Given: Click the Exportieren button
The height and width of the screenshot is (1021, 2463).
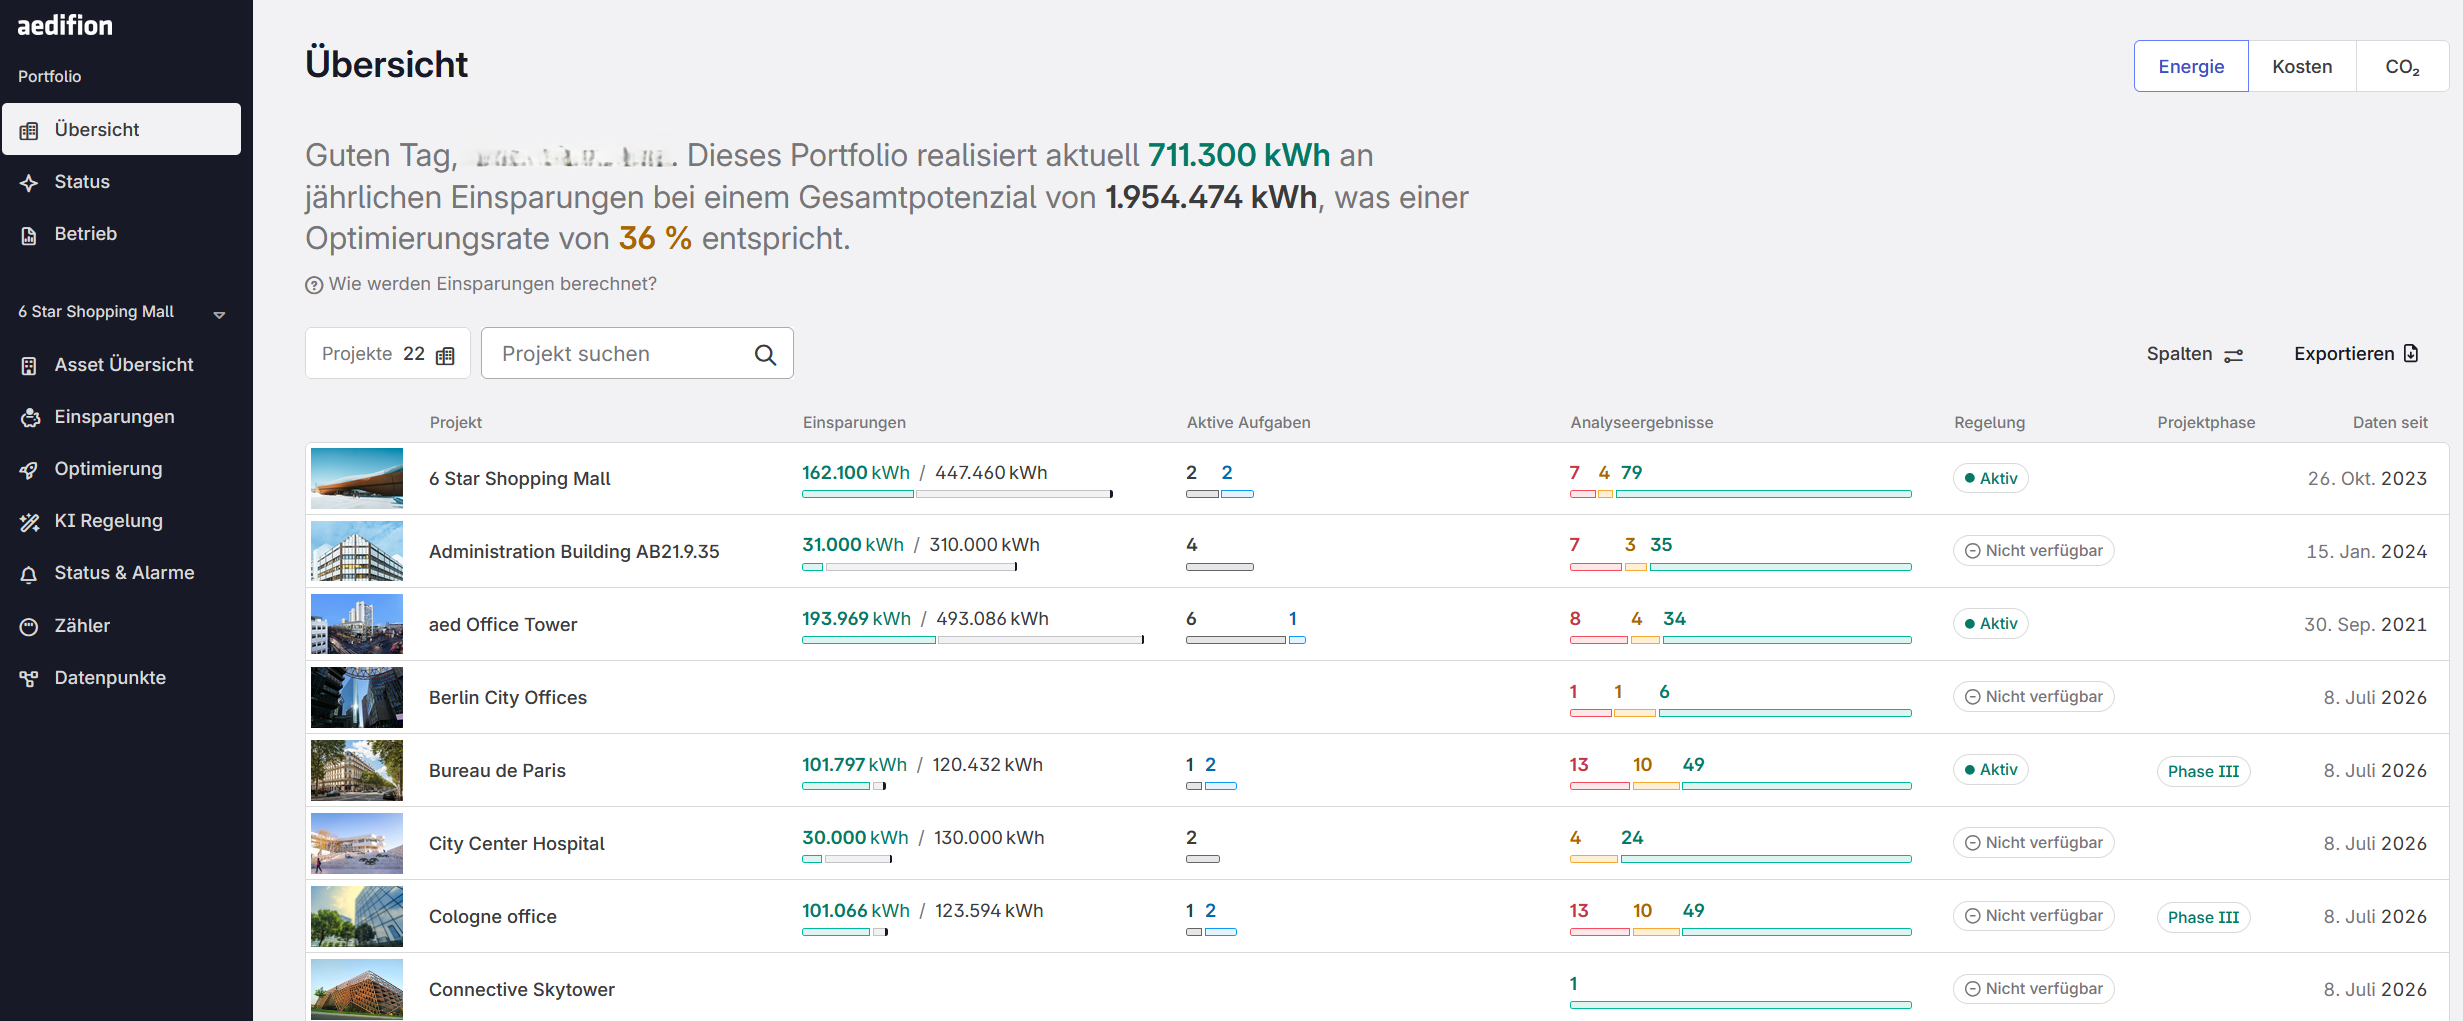Looking at the screenshot, I should coord(2356,354).
